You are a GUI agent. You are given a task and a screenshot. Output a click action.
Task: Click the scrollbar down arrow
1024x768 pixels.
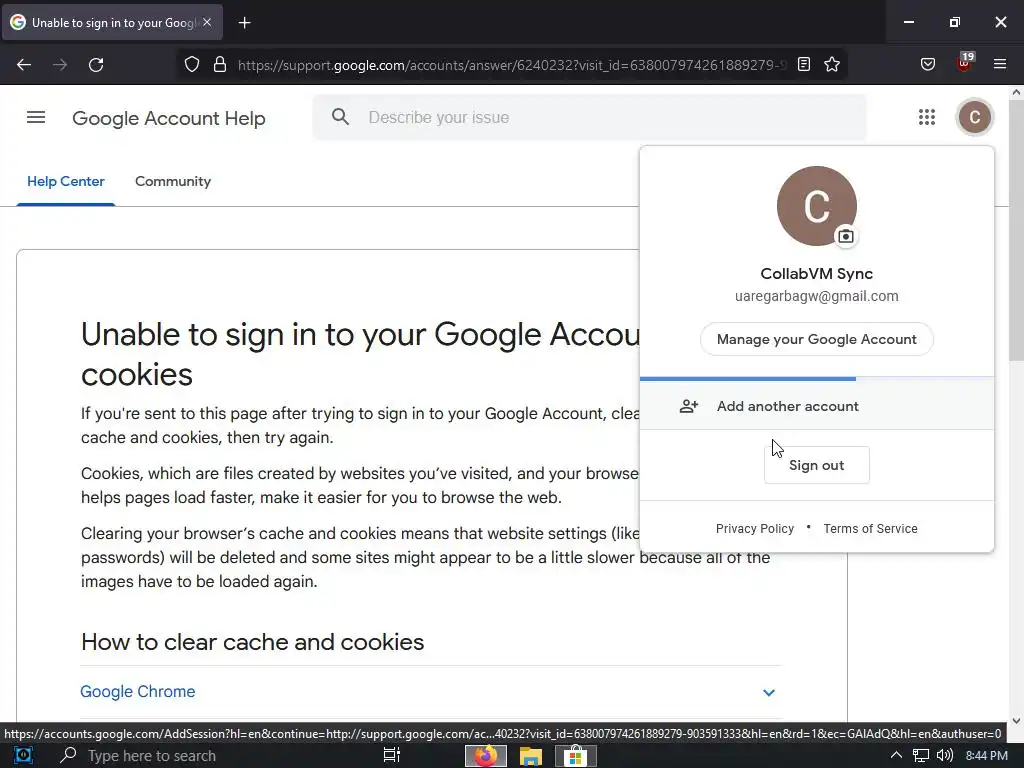[x=1016, y=721]
